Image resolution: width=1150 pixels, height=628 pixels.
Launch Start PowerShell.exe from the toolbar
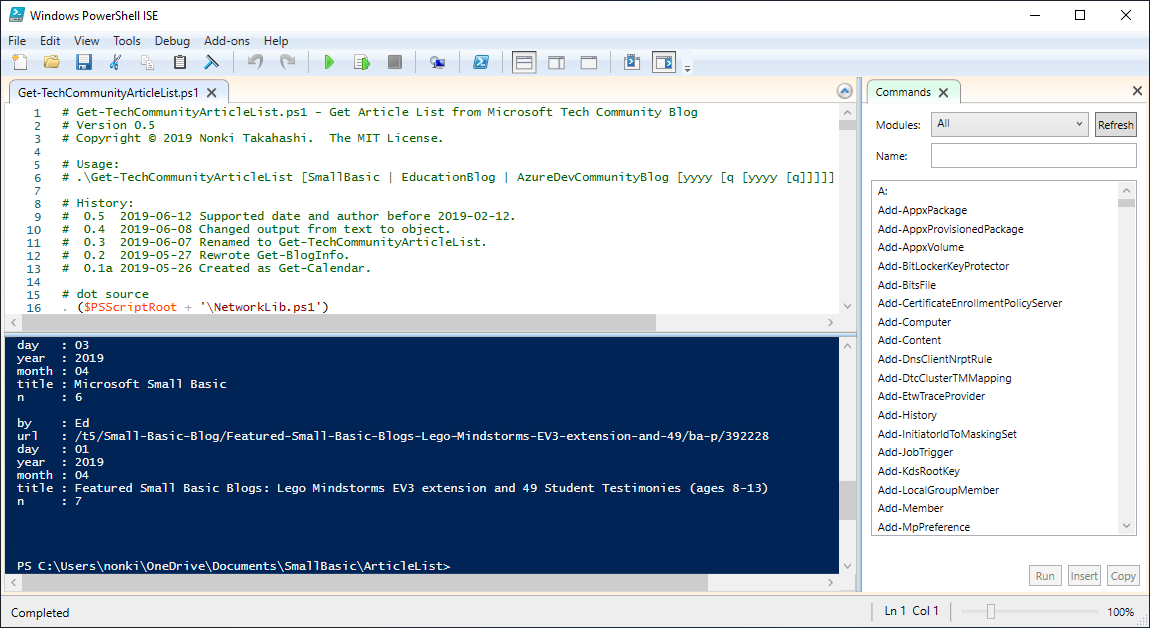coord(481,61)
